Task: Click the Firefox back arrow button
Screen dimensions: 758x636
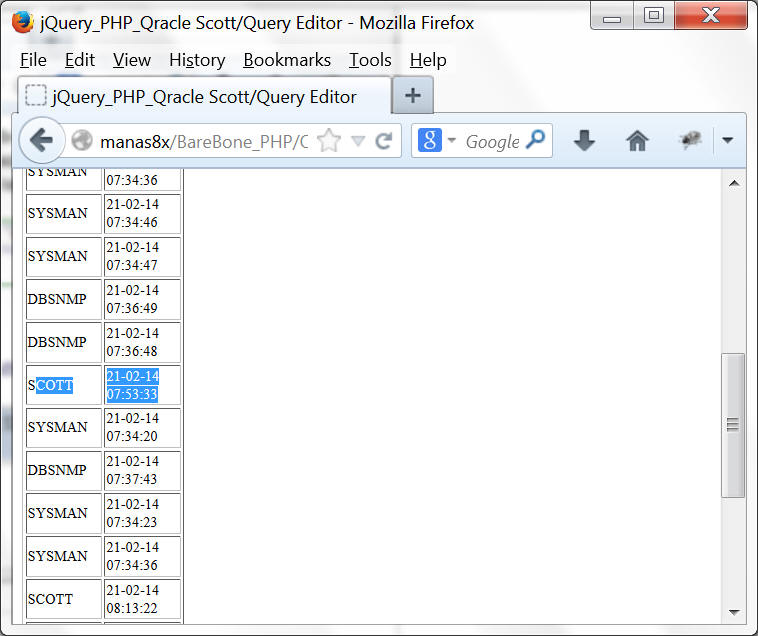Action: point(42,141)
